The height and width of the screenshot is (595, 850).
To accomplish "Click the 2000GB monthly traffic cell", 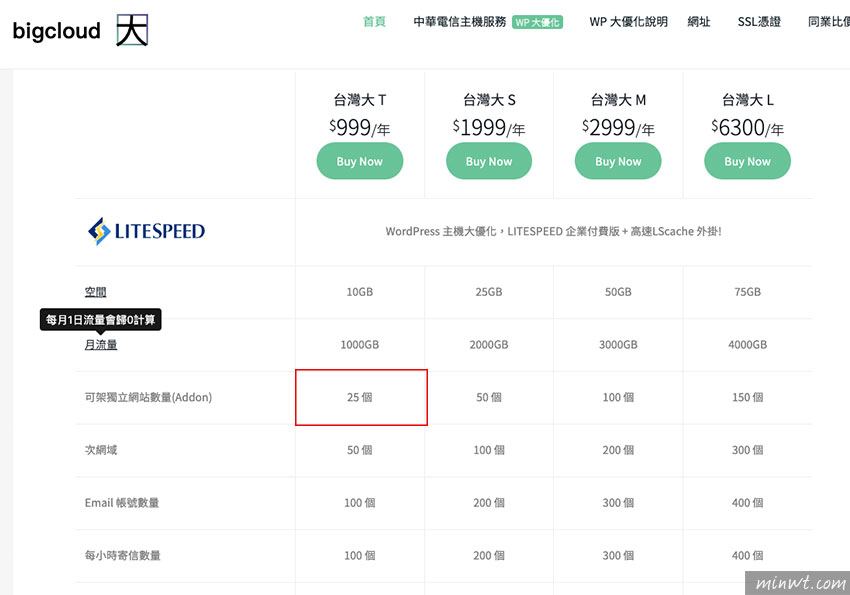I will point(489,345).
